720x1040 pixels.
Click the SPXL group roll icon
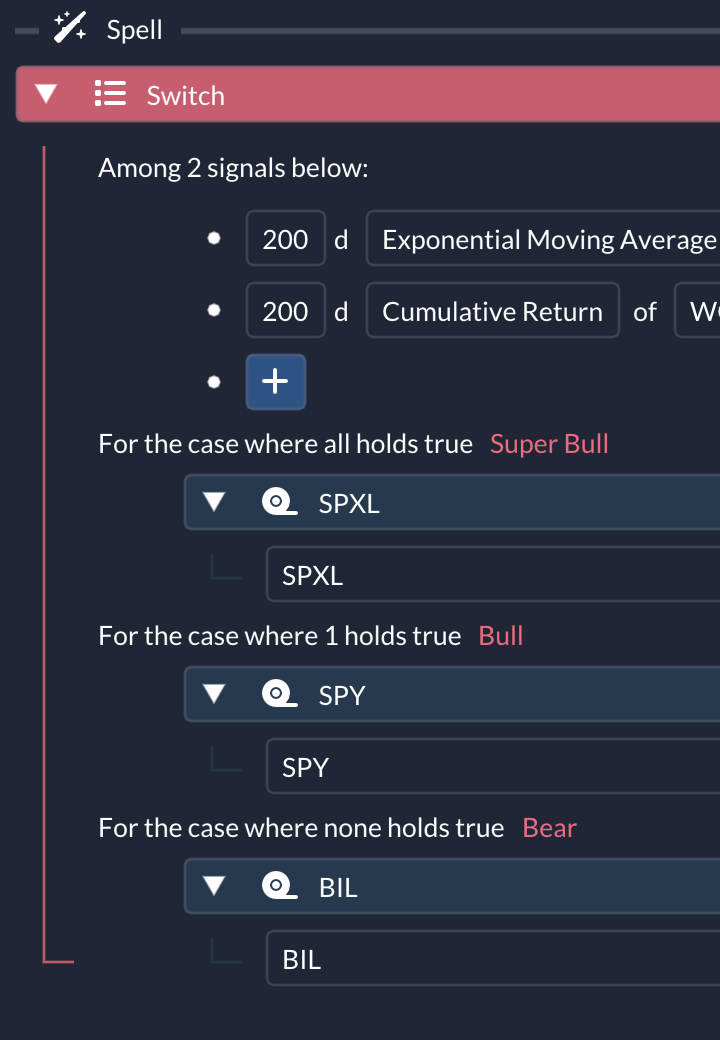(x=278, y=502)
